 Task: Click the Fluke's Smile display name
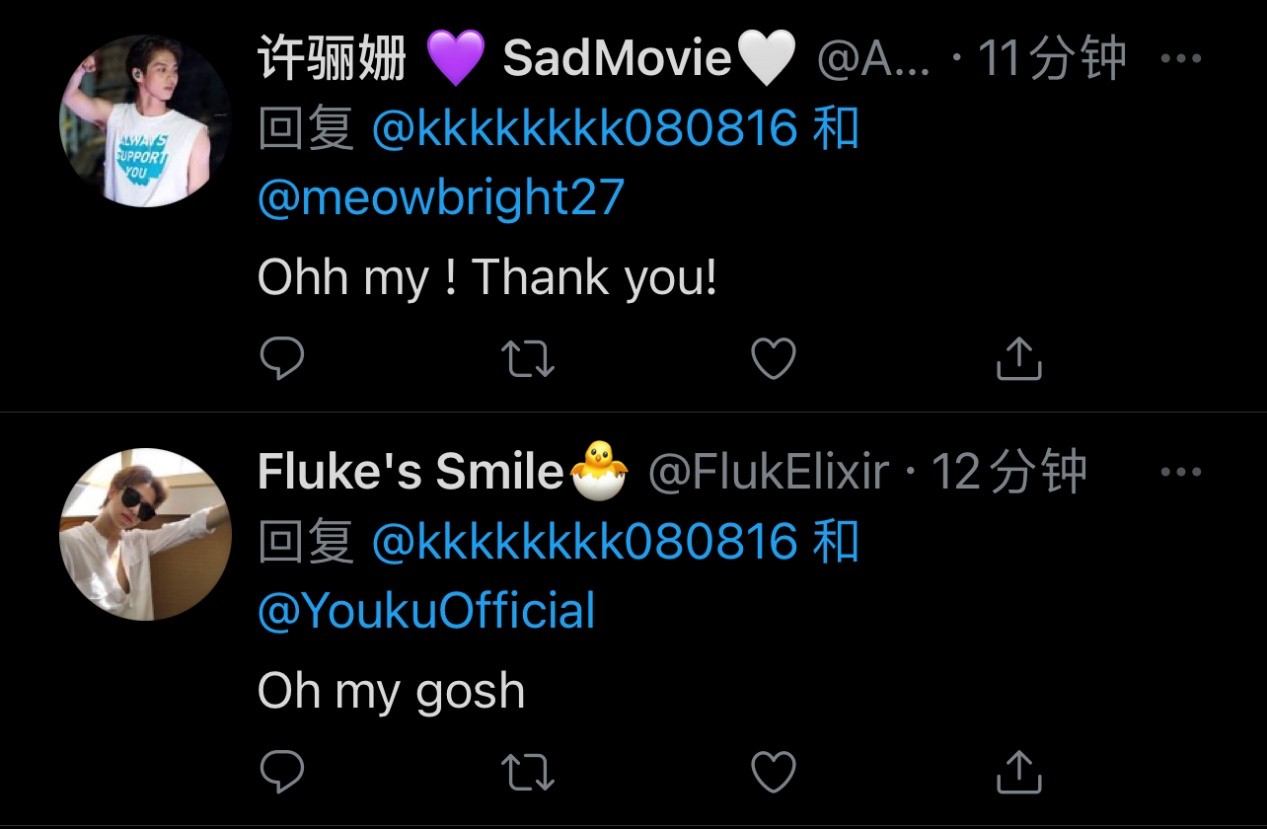410,472
